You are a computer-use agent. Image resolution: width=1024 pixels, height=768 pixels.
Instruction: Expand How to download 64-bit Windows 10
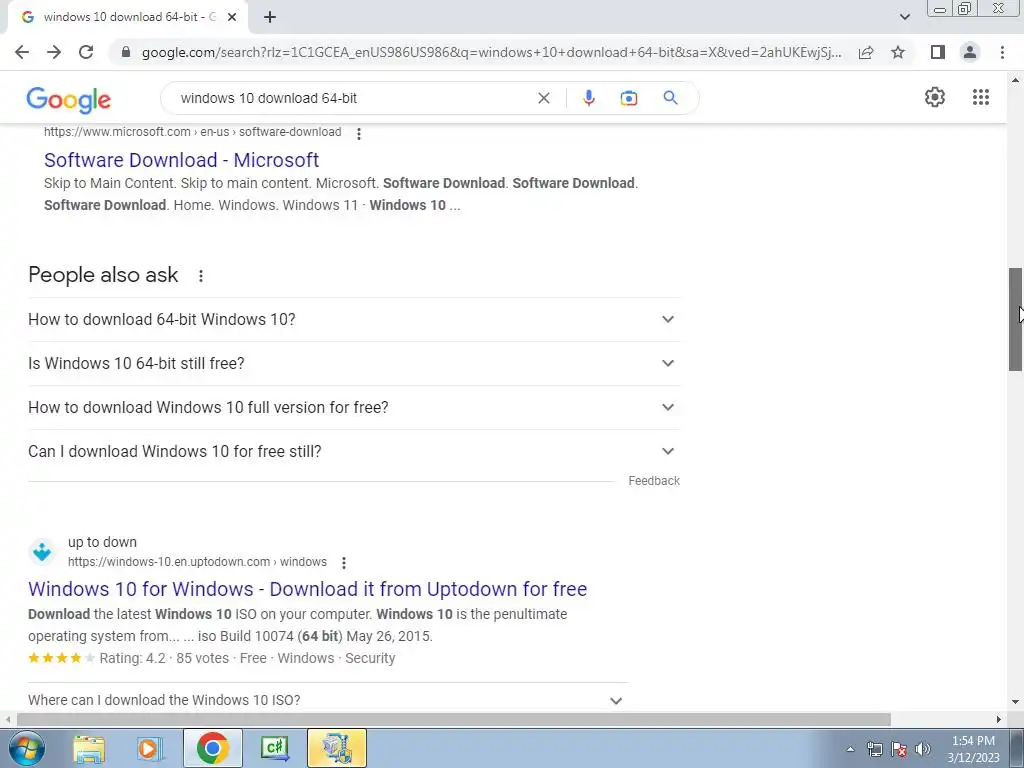pyautogui.click(x=354, y=319)
